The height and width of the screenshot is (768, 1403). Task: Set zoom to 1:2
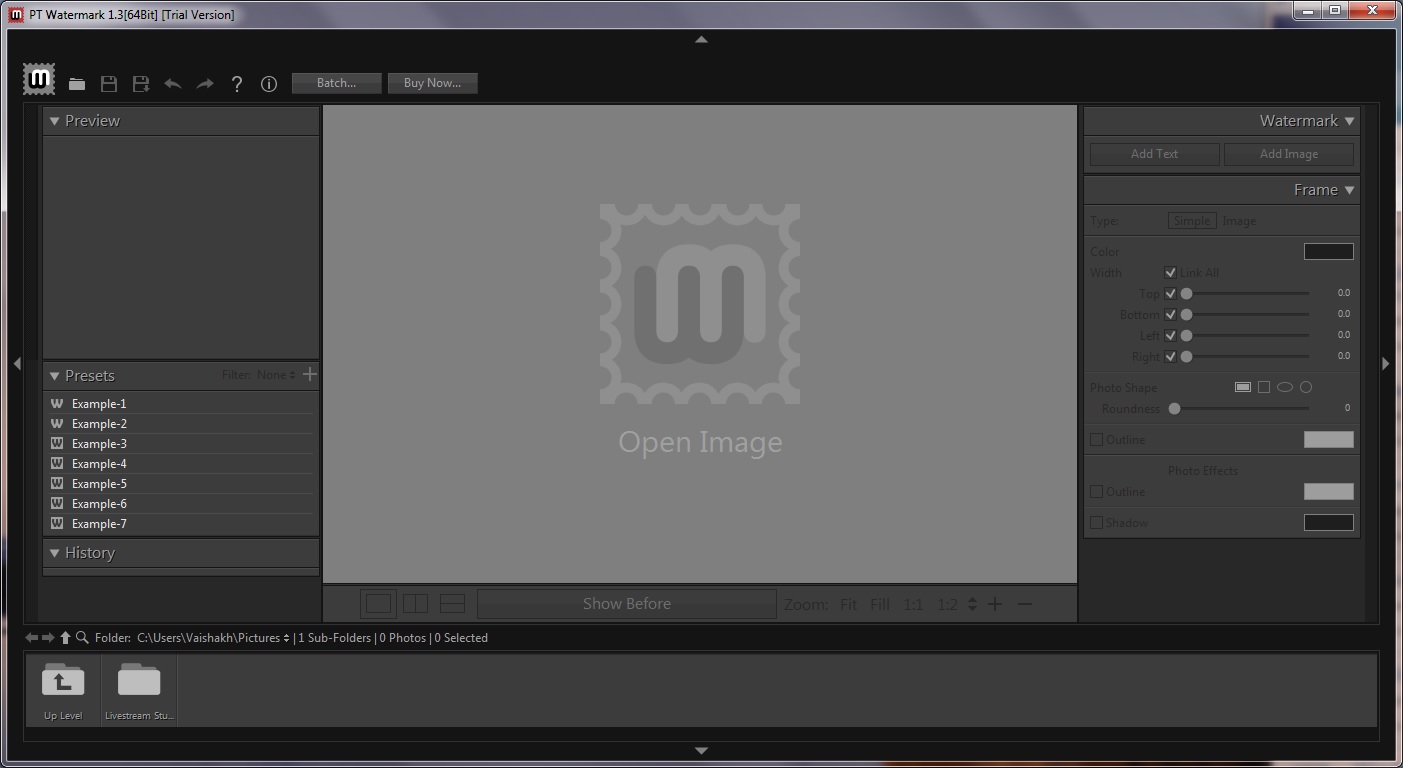[x=947, y=604]
